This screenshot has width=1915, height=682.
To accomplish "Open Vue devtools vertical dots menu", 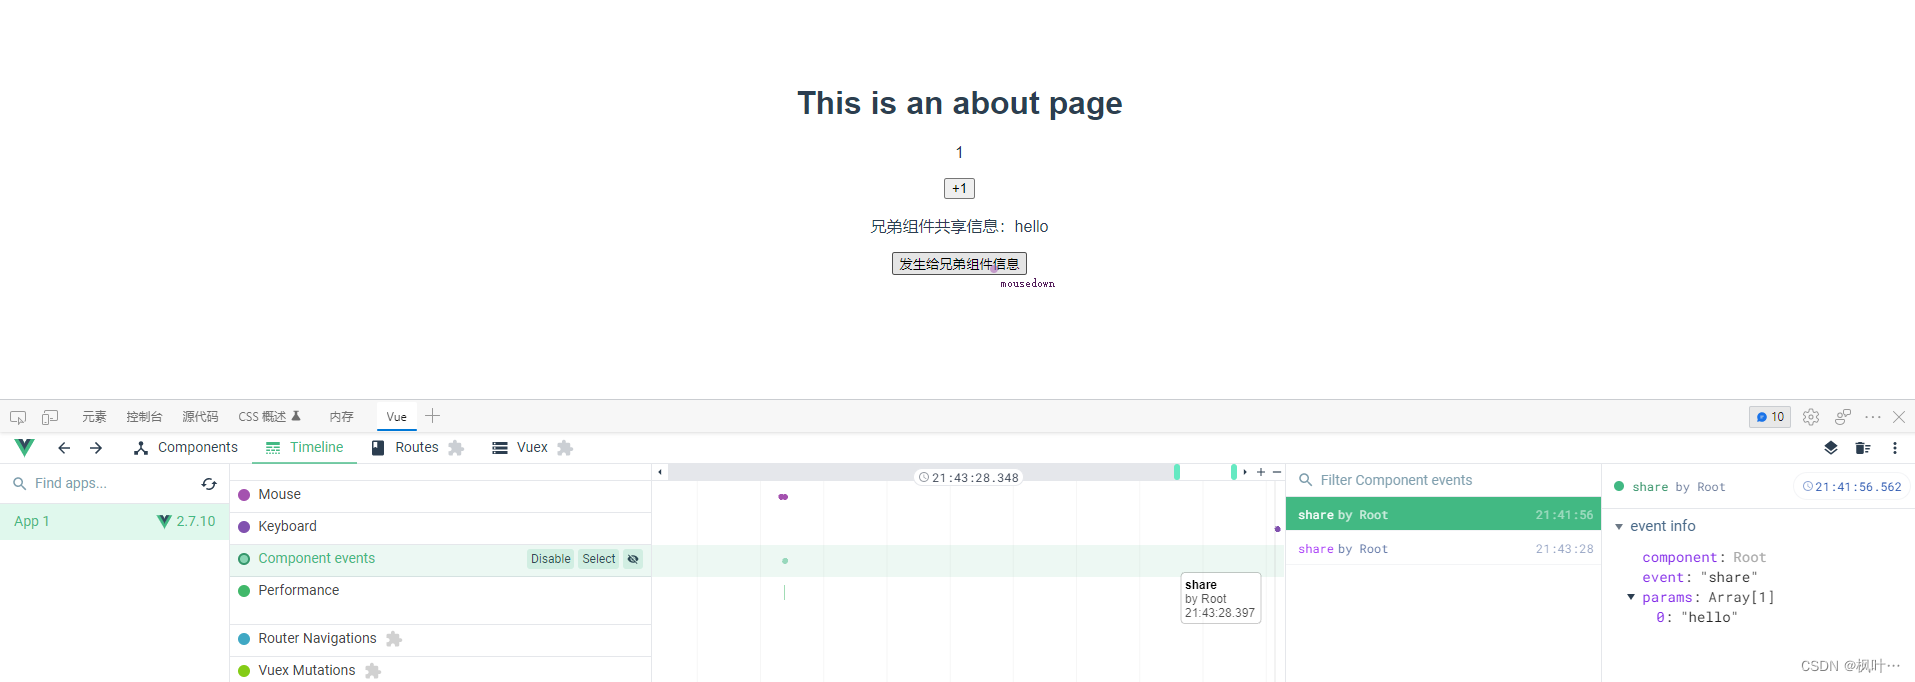I will [x=1895, y=448].
